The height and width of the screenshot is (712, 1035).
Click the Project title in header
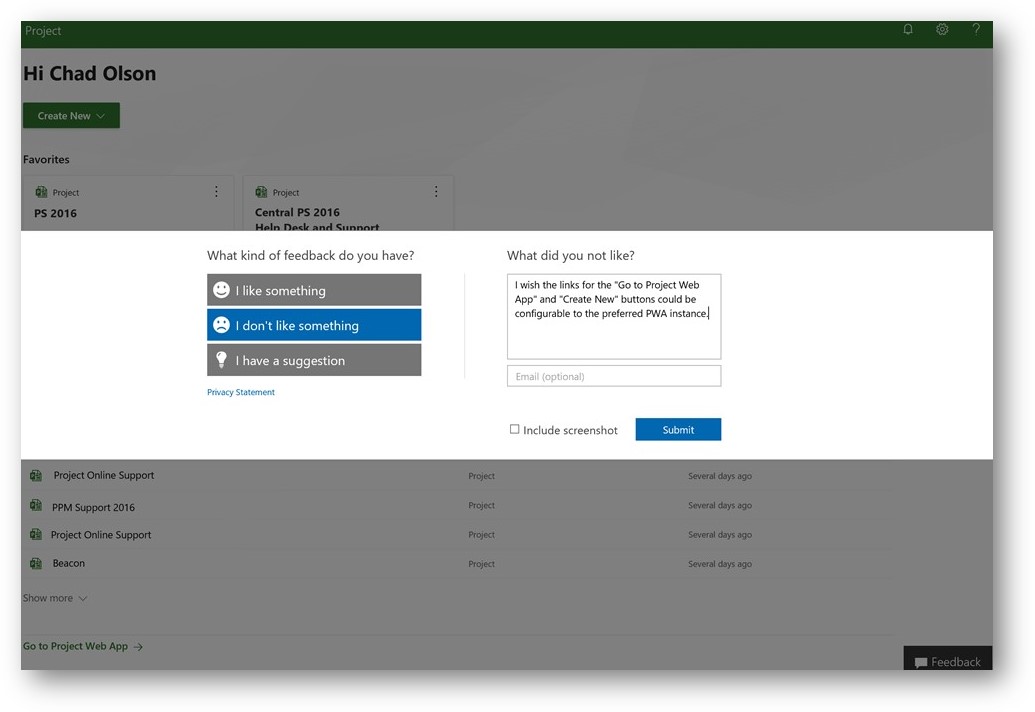tap(43, 30)
